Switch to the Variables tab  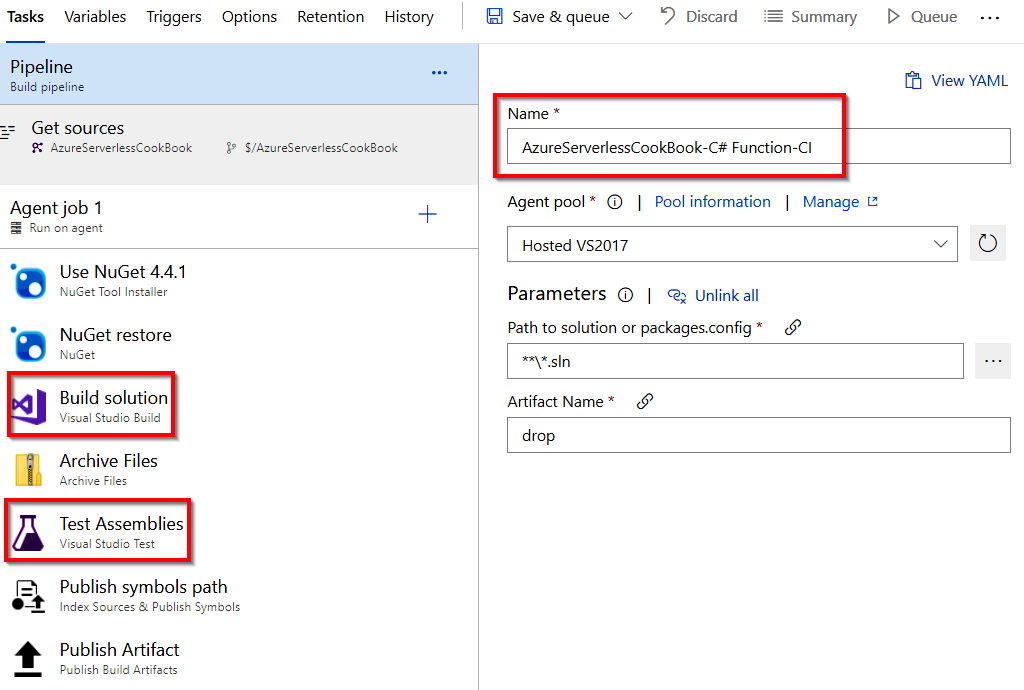(95, 17)
